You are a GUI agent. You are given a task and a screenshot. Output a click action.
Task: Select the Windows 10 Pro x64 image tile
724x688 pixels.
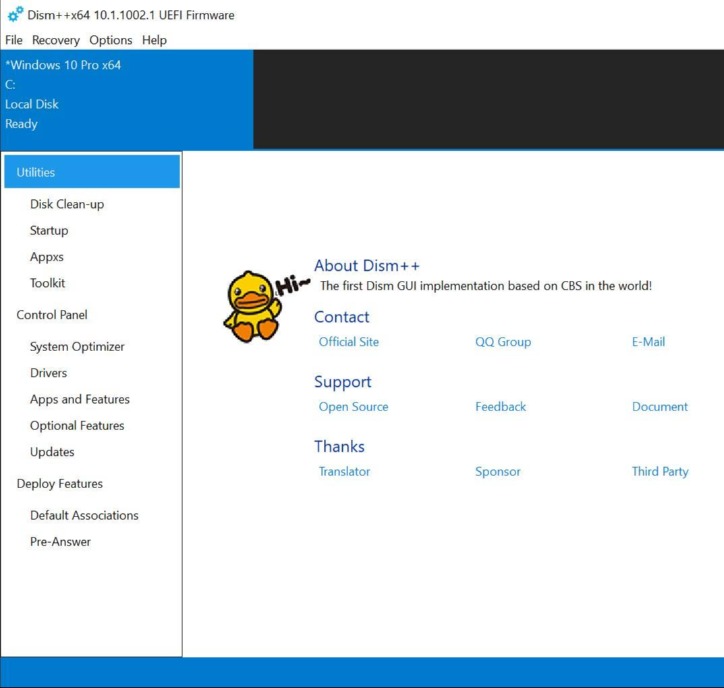point(127,99)
